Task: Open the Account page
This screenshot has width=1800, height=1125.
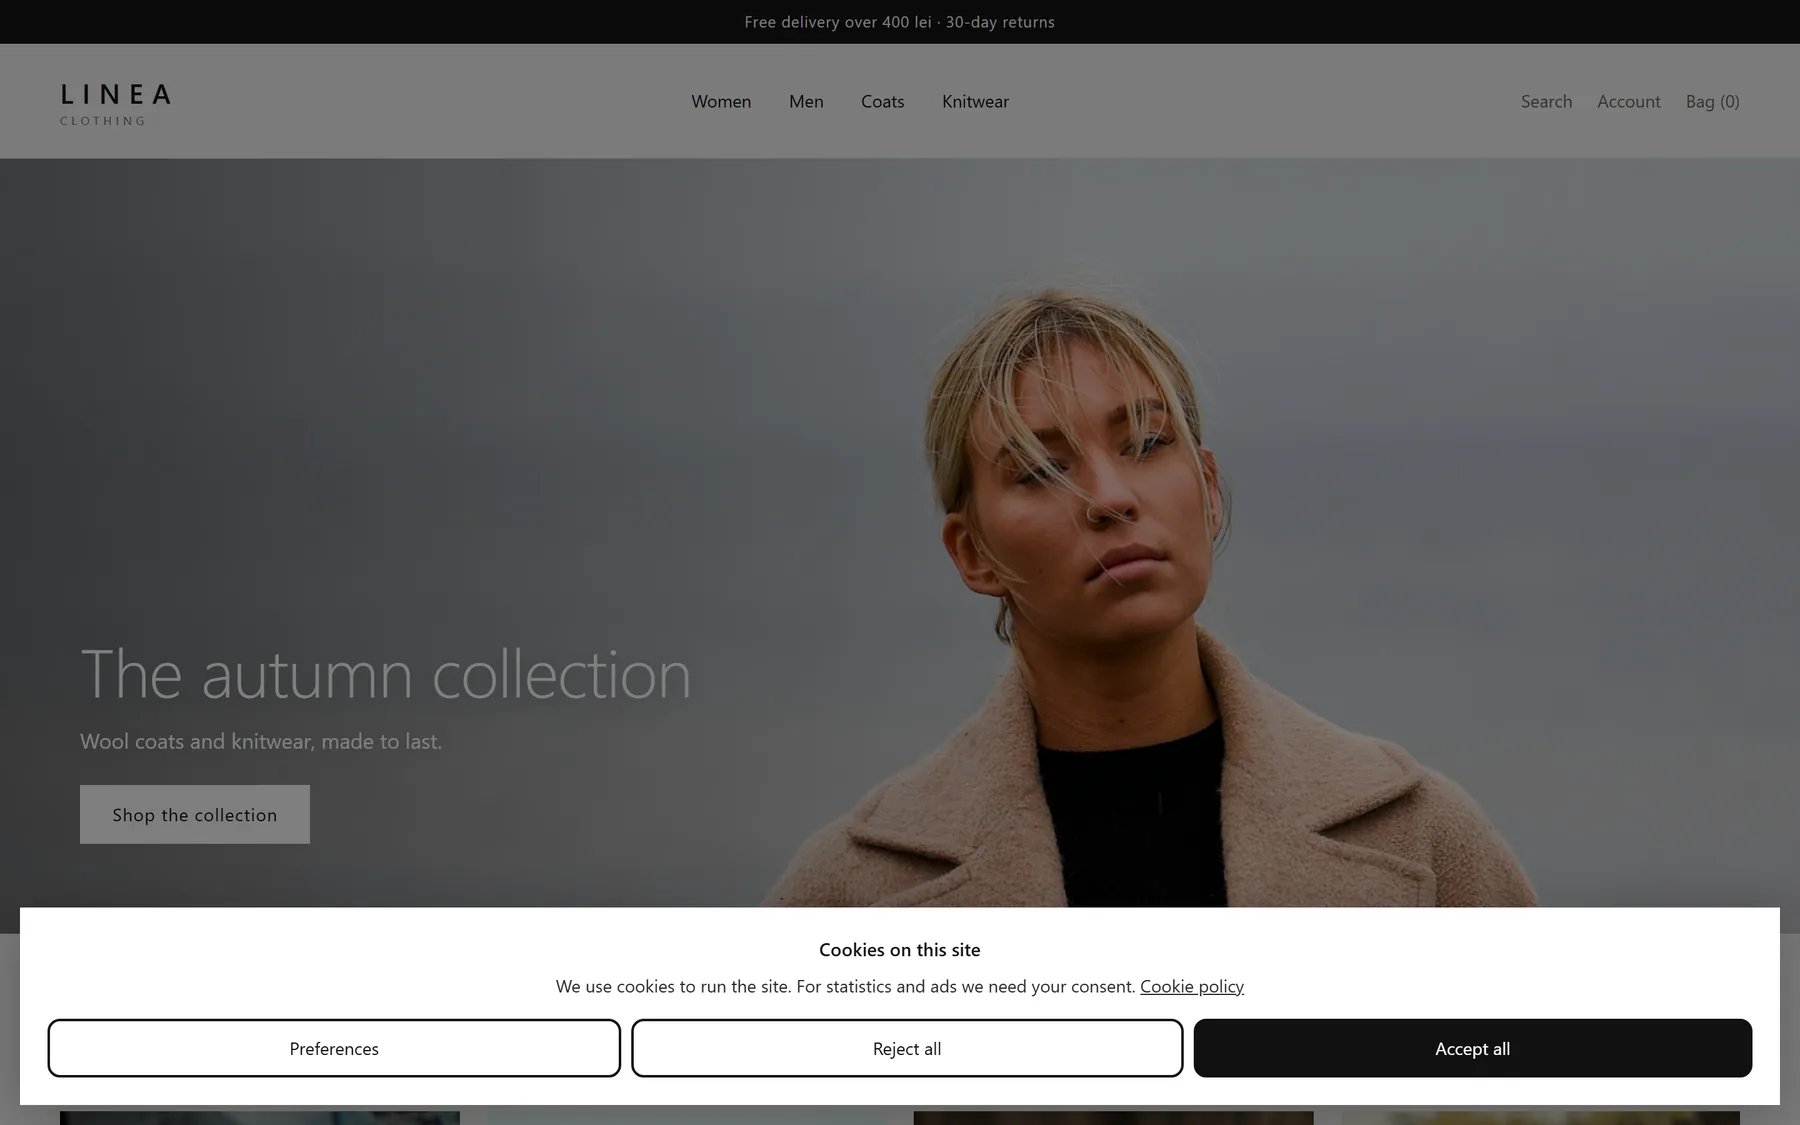Action: [x=1628, y=101]
